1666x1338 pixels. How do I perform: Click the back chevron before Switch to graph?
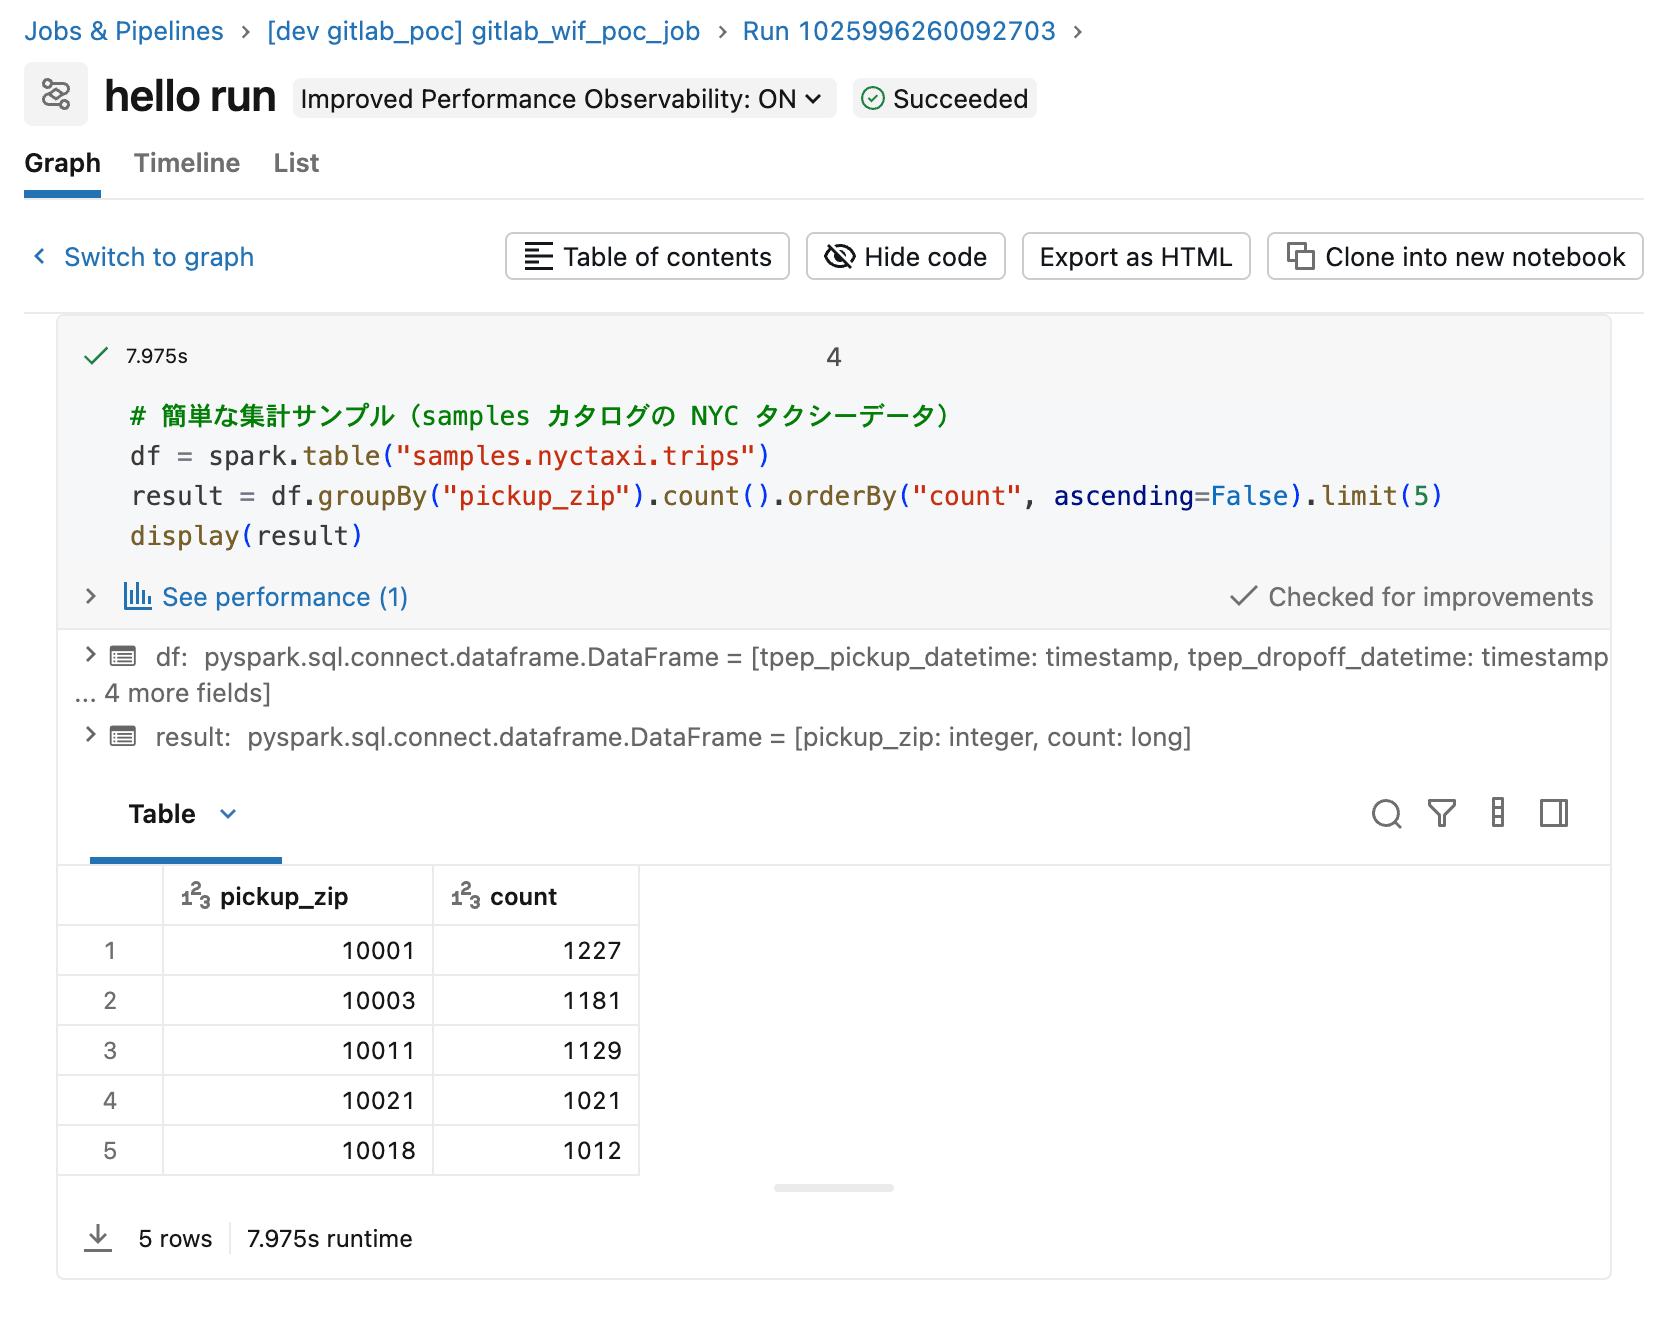click(x=40, y=257)
